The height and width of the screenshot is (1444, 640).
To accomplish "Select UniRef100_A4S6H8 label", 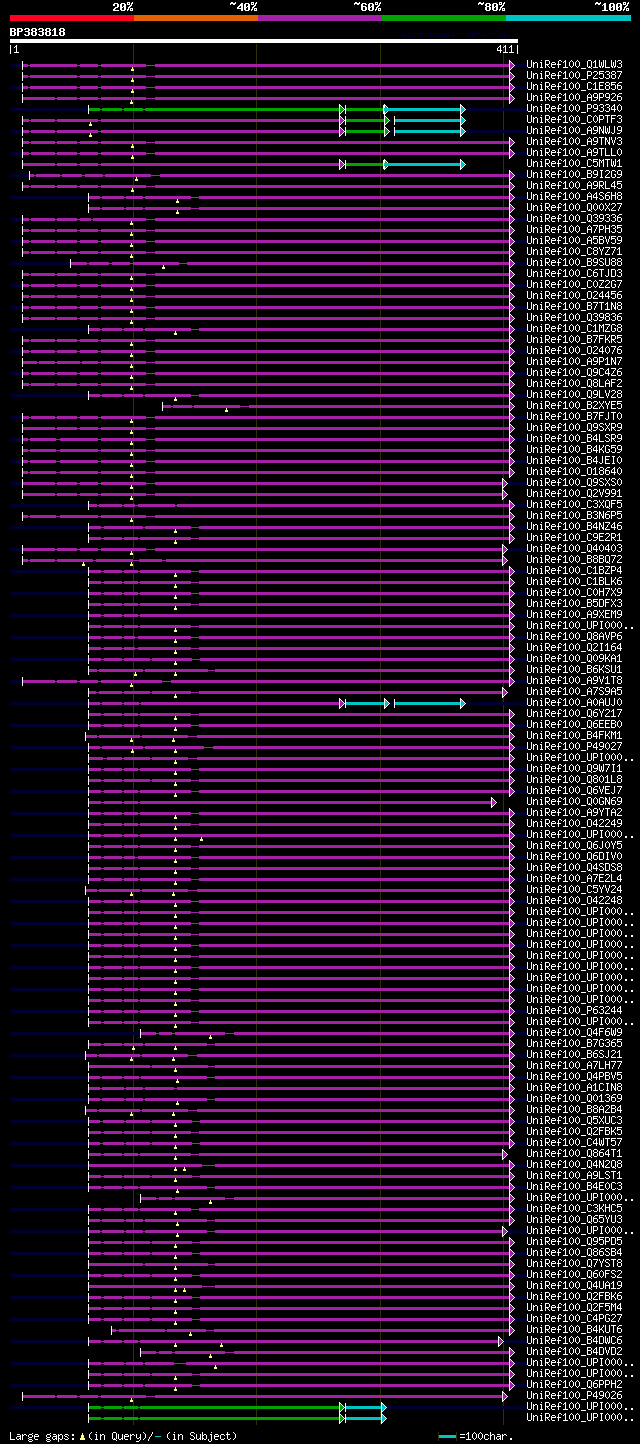I will click(x=574, y=196).
